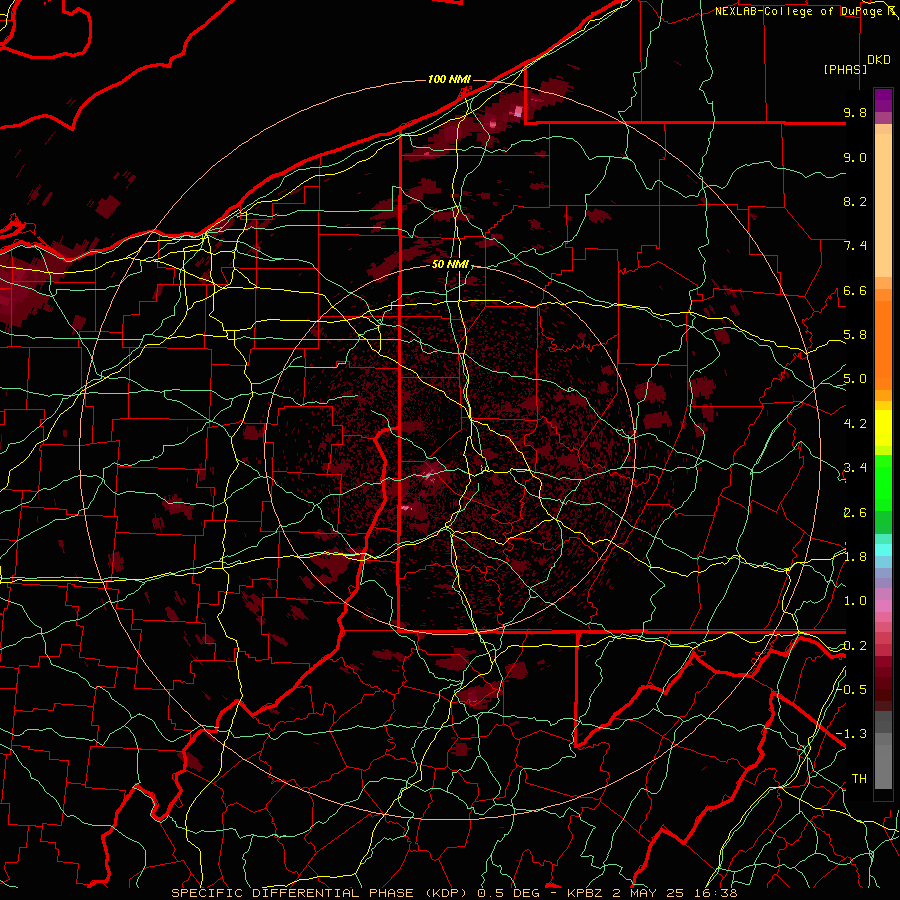
Task: Click the DKD label above the color scale
Action: pos(879,60)
